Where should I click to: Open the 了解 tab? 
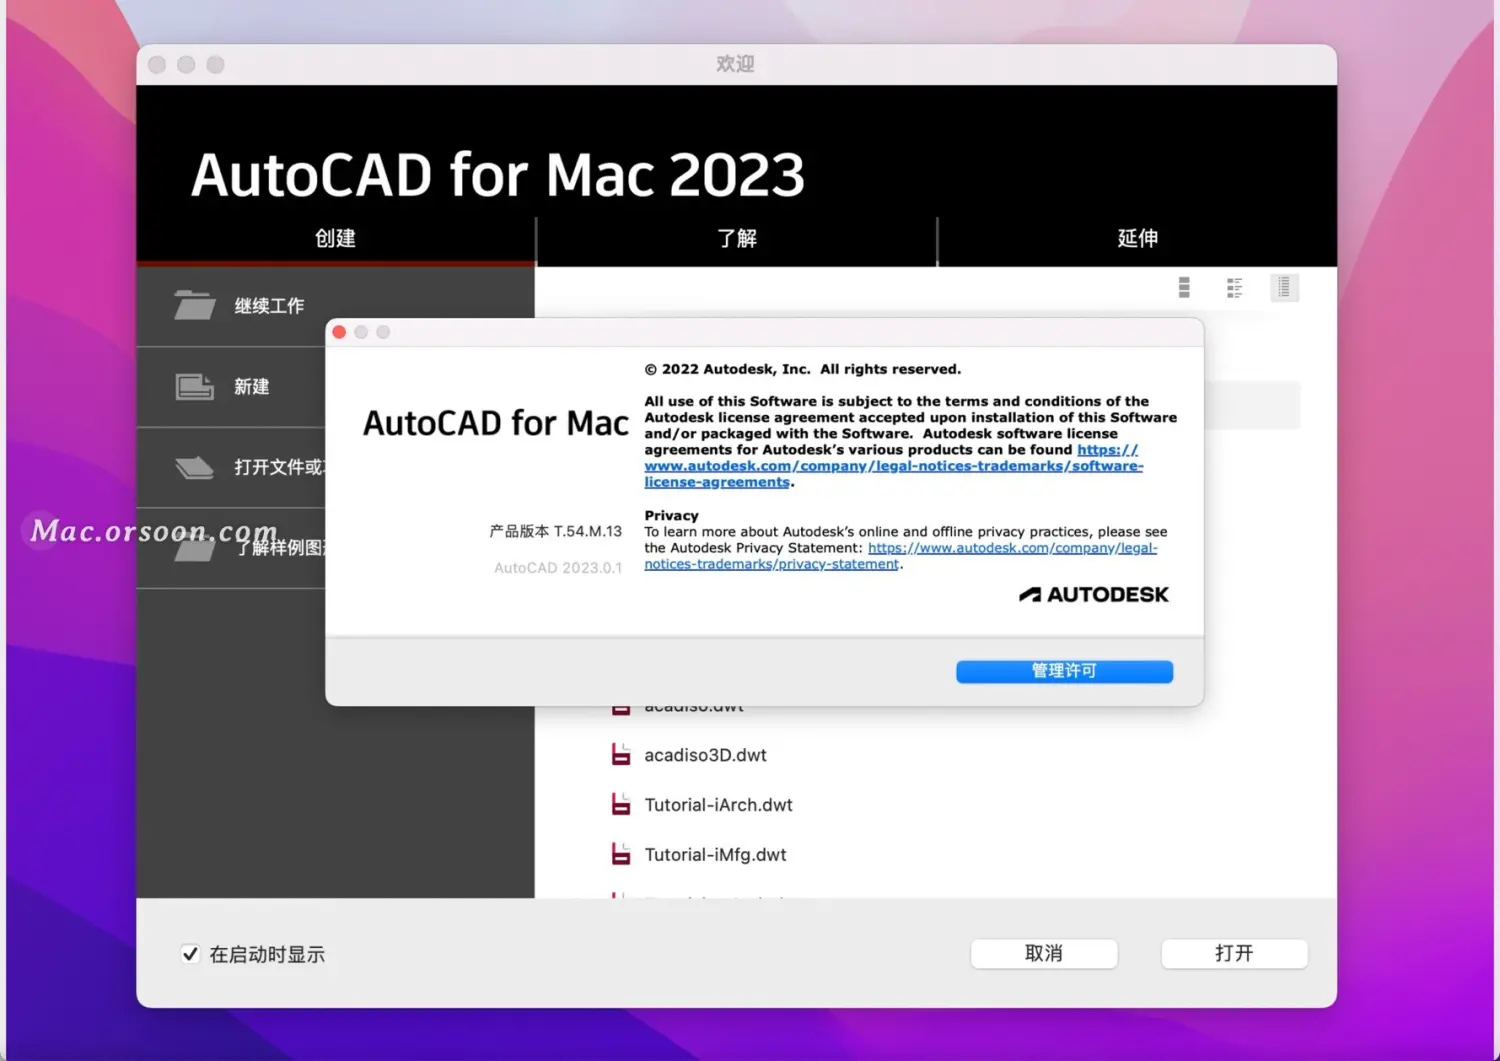[737, 239]
